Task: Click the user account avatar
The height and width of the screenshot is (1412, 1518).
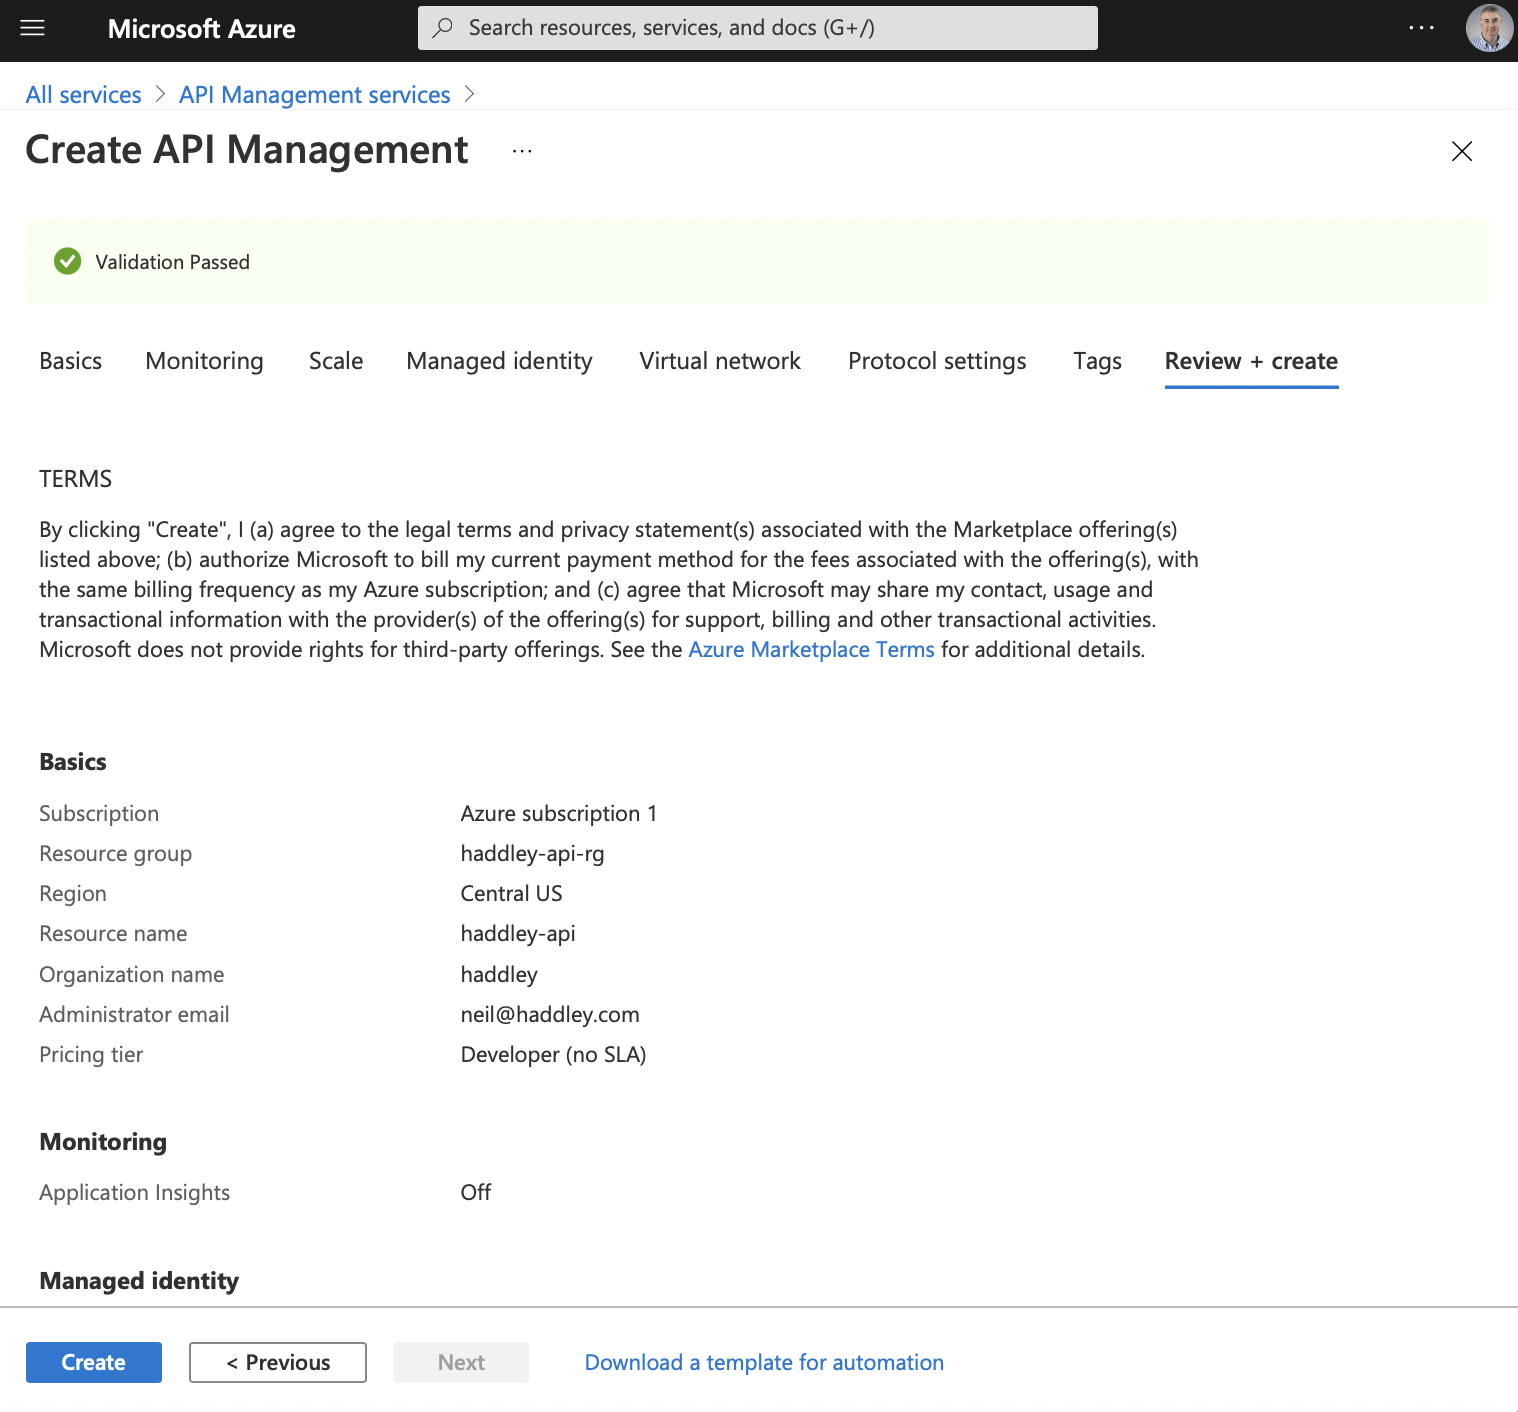Action: point(1488,28)
